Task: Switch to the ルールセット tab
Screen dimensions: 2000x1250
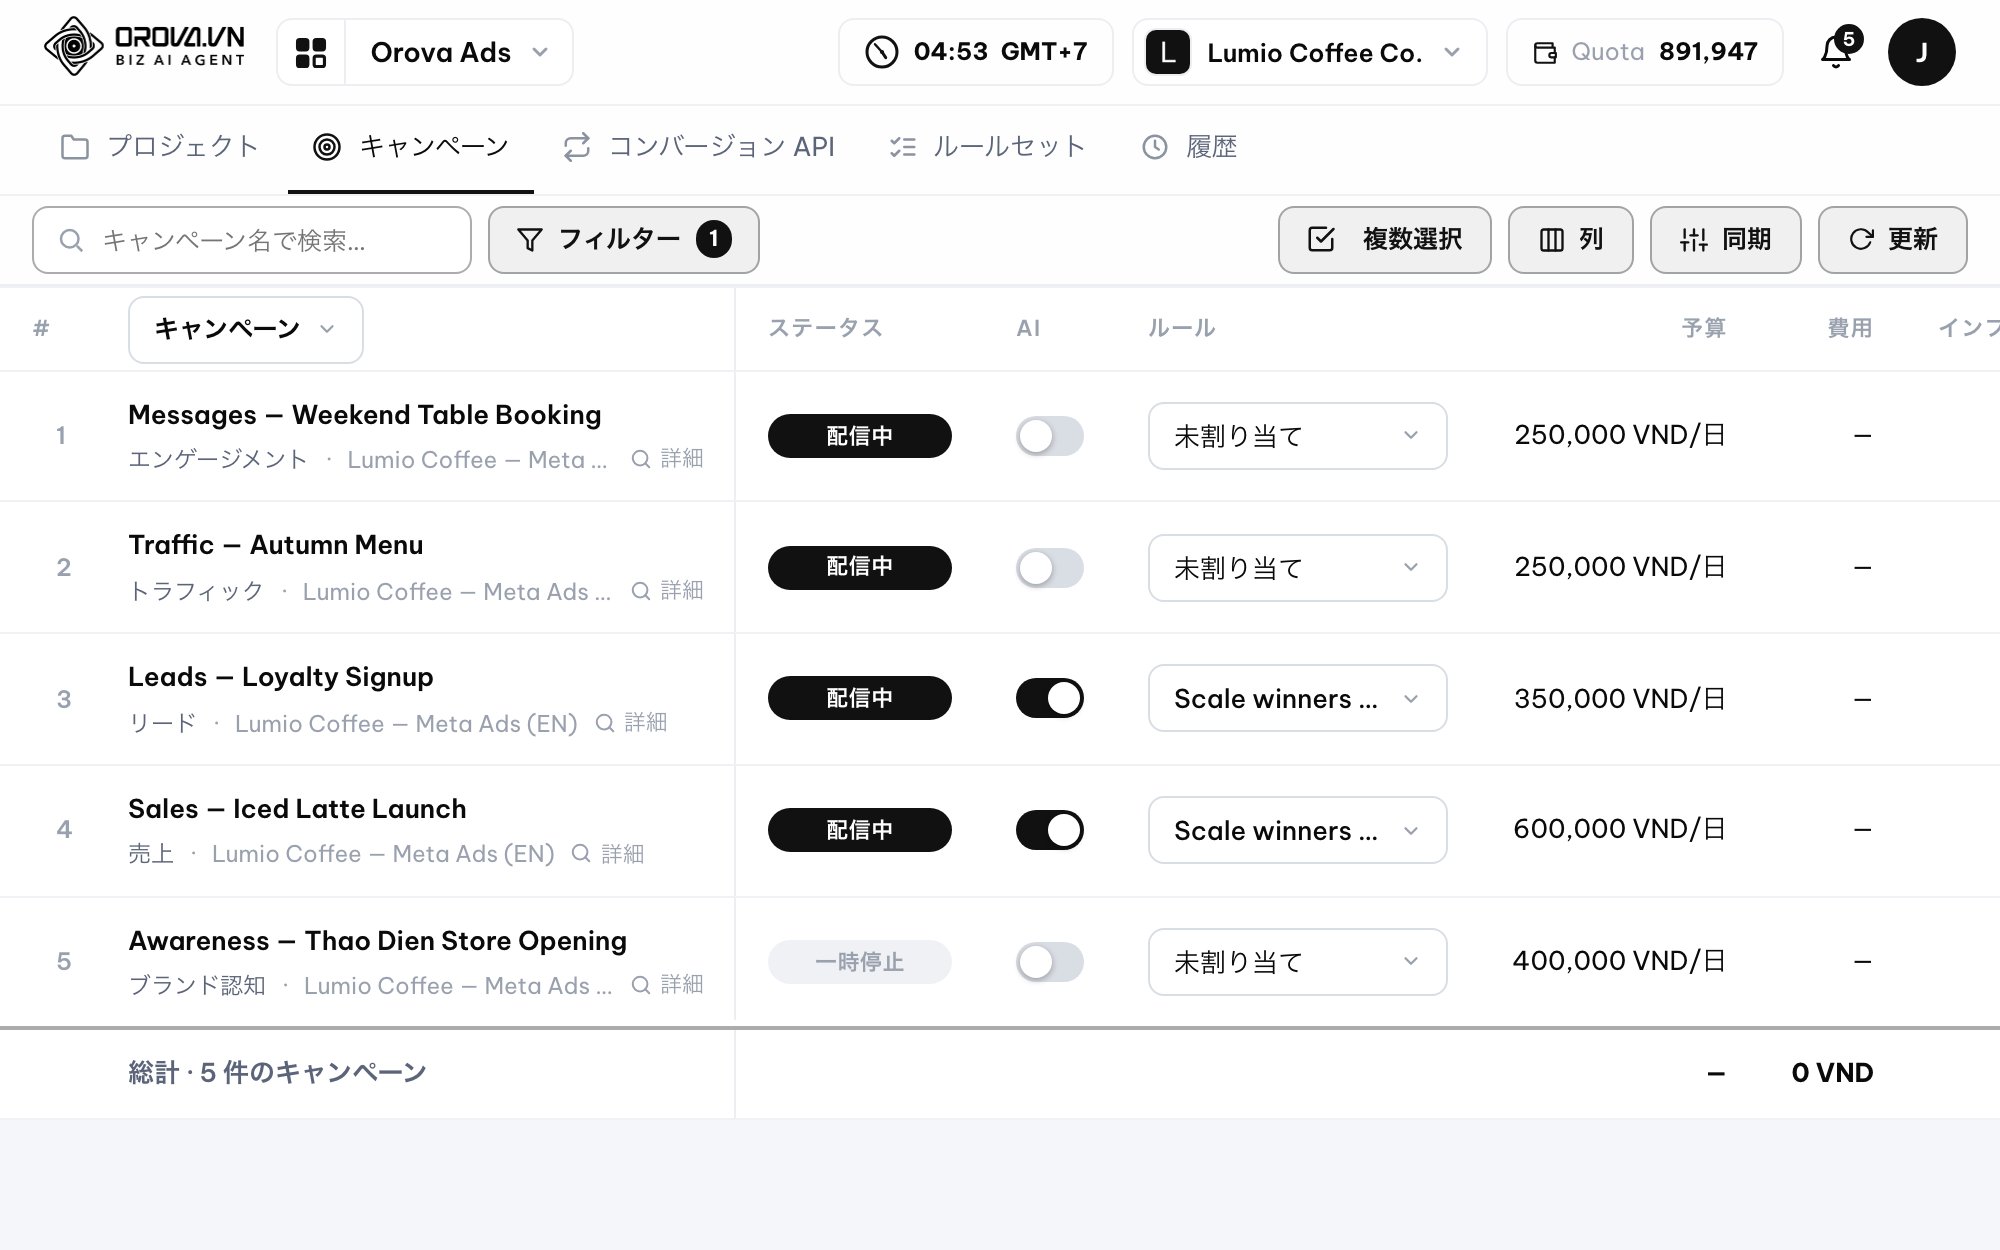Action: click(x=987, y=147)
